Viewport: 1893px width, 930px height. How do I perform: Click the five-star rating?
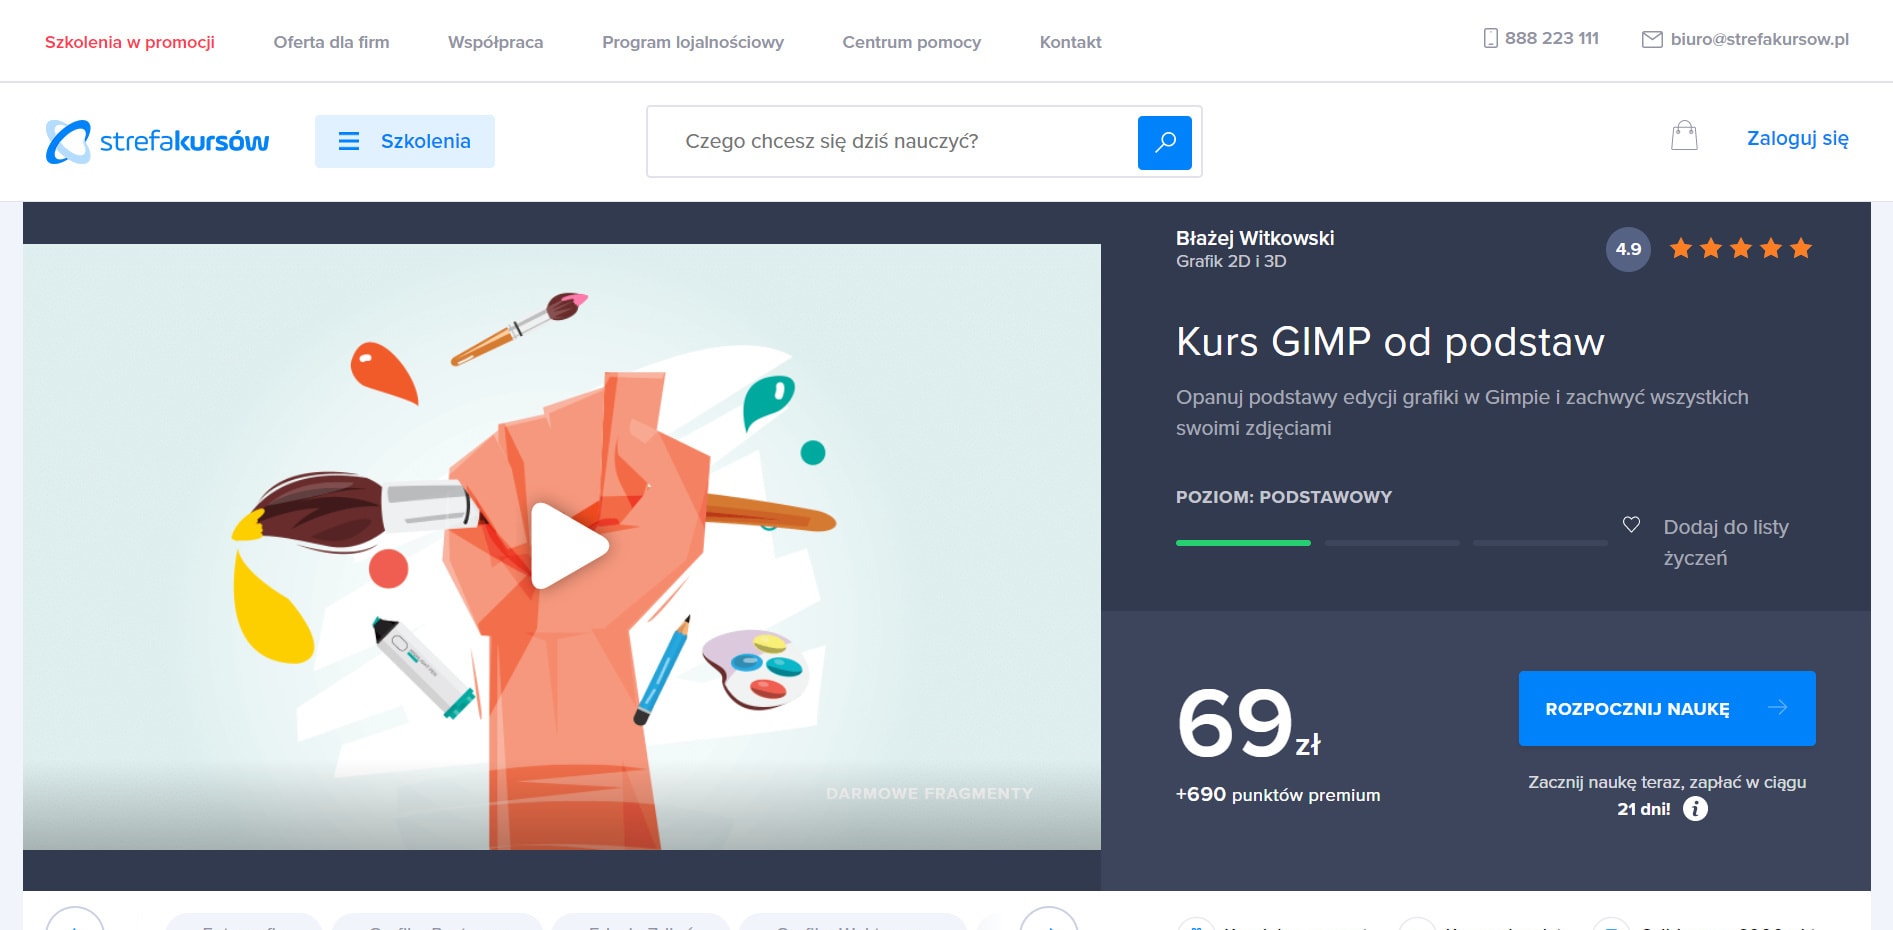tap(1740, 248)
